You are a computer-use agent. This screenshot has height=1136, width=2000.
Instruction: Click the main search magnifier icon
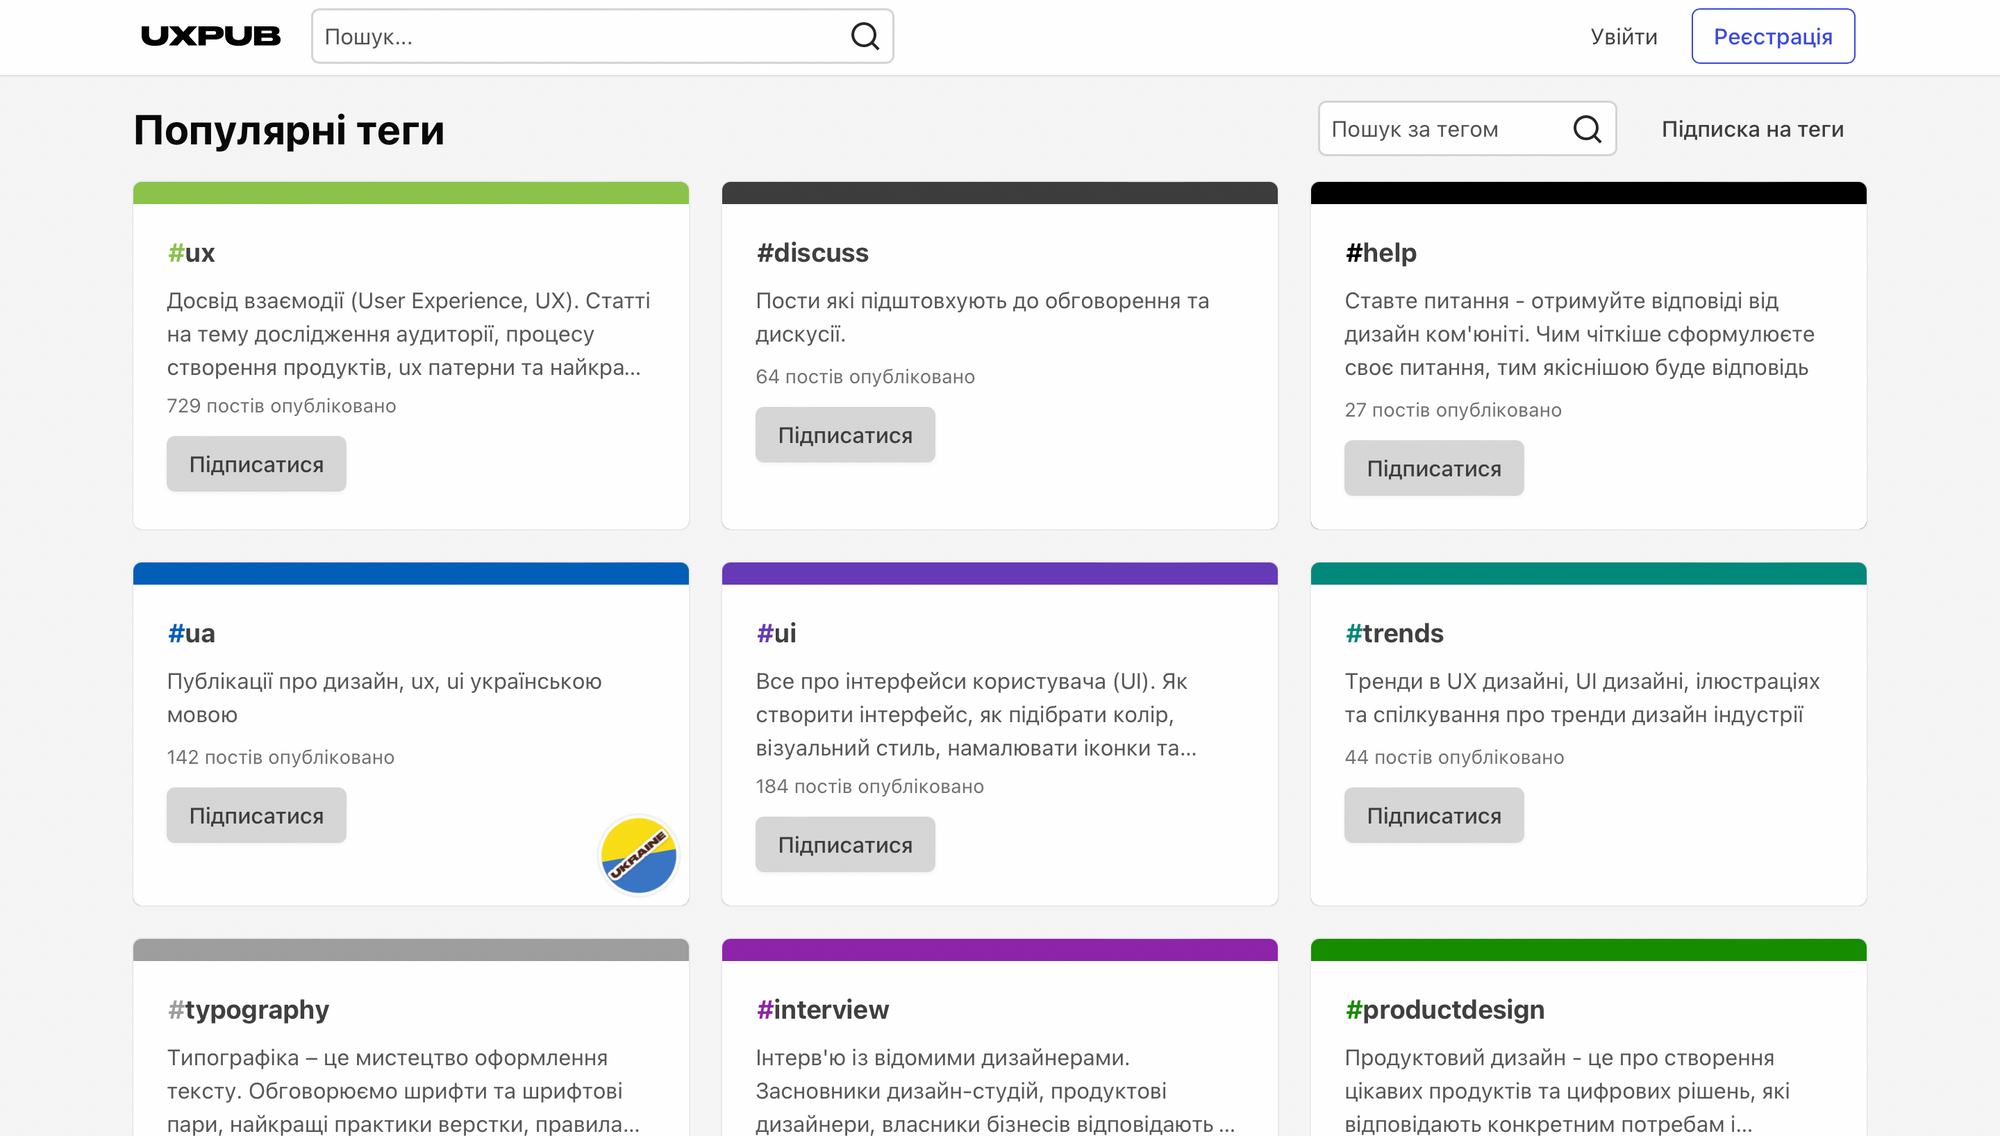(x=865, y=37)
